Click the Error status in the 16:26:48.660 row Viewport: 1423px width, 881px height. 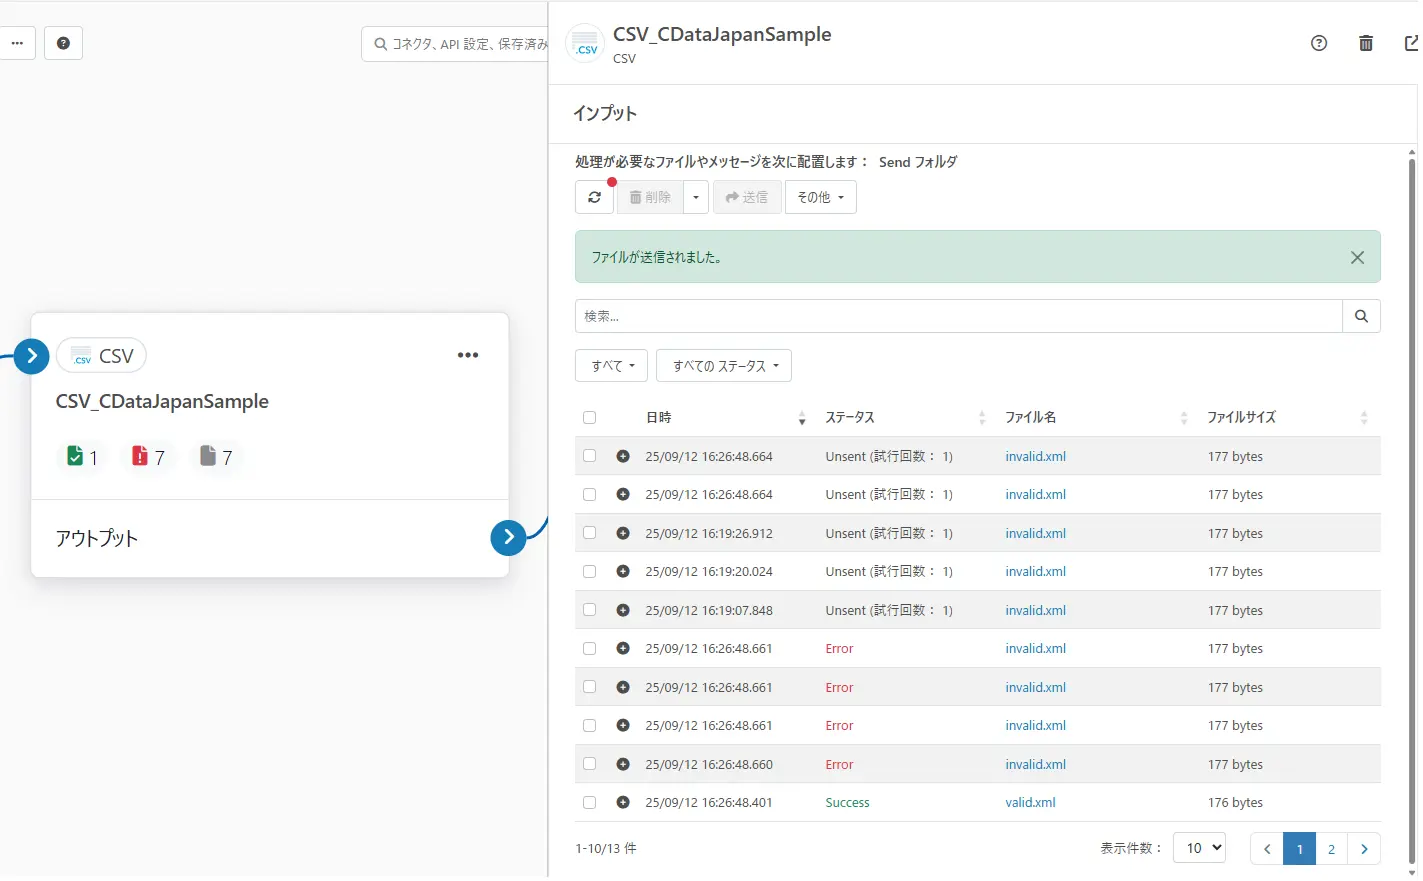[839, 764]
